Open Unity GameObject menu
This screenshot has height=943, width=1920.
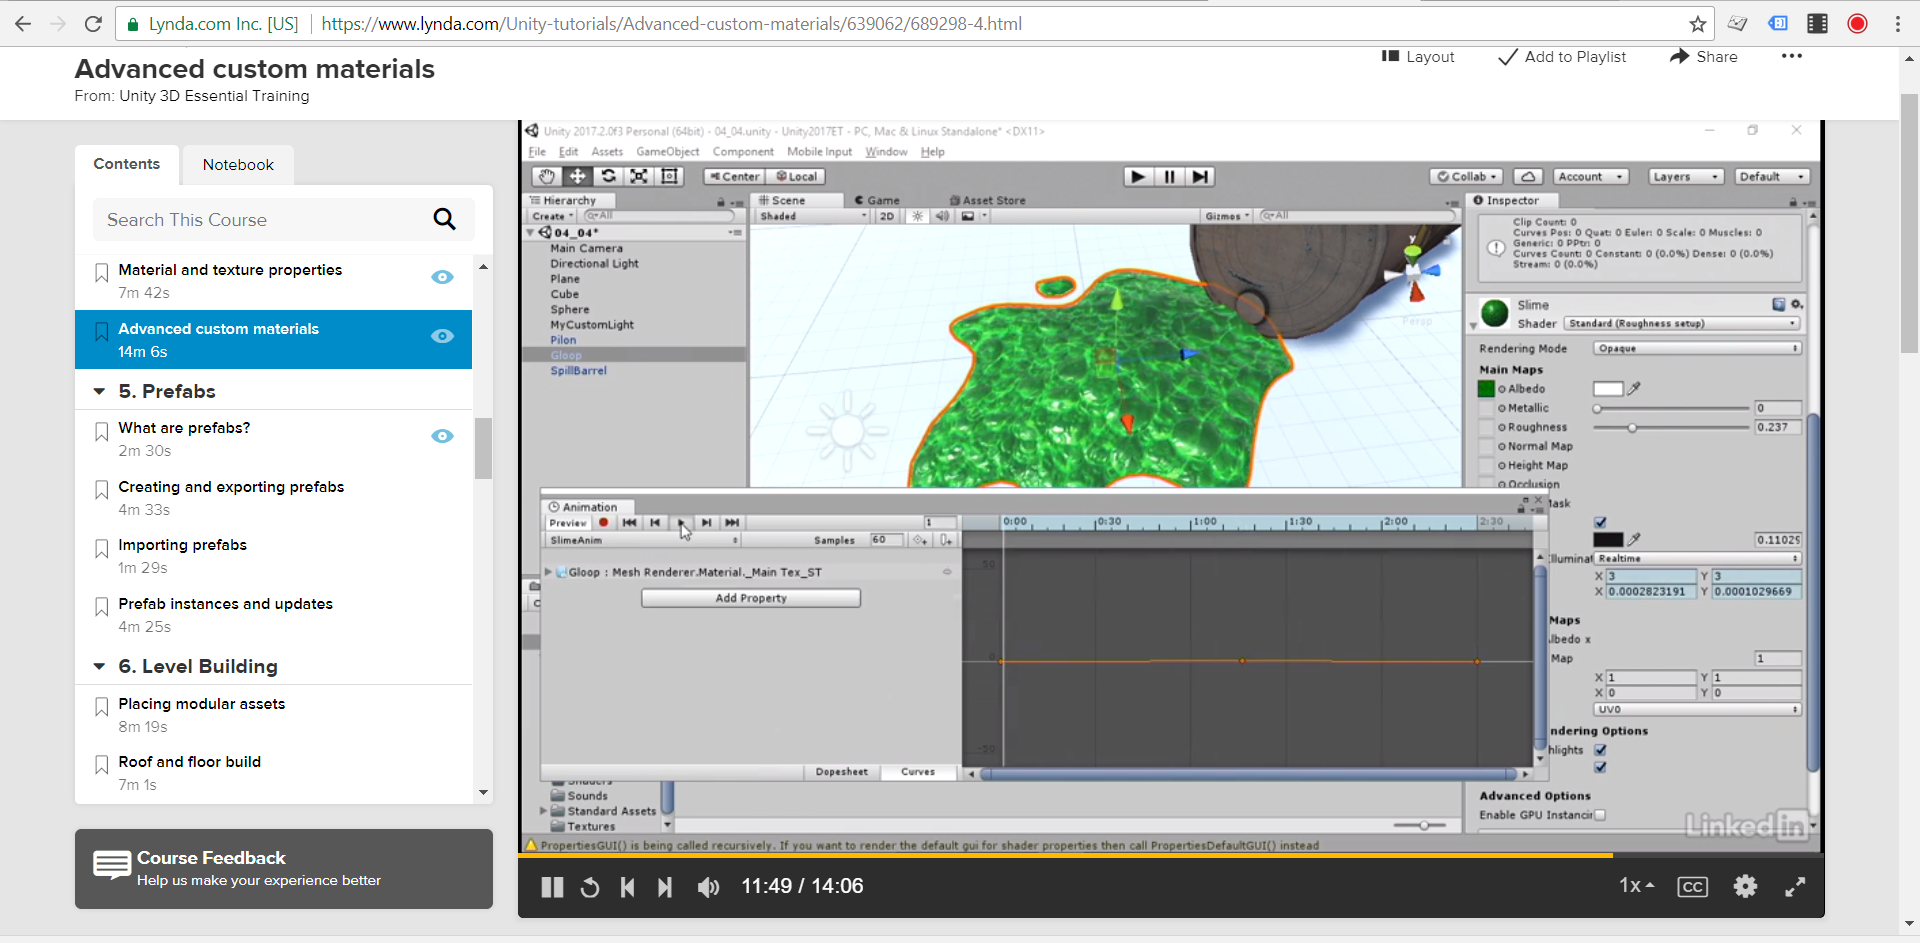tap(667, 152)
